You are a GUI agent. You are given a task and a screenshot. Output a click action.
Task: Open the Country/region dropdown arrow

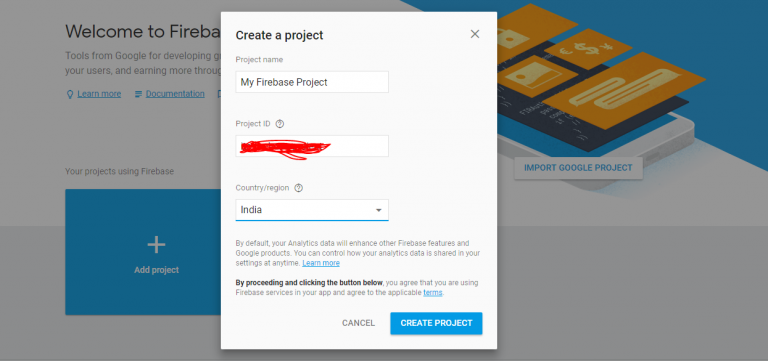pos(378,210)
